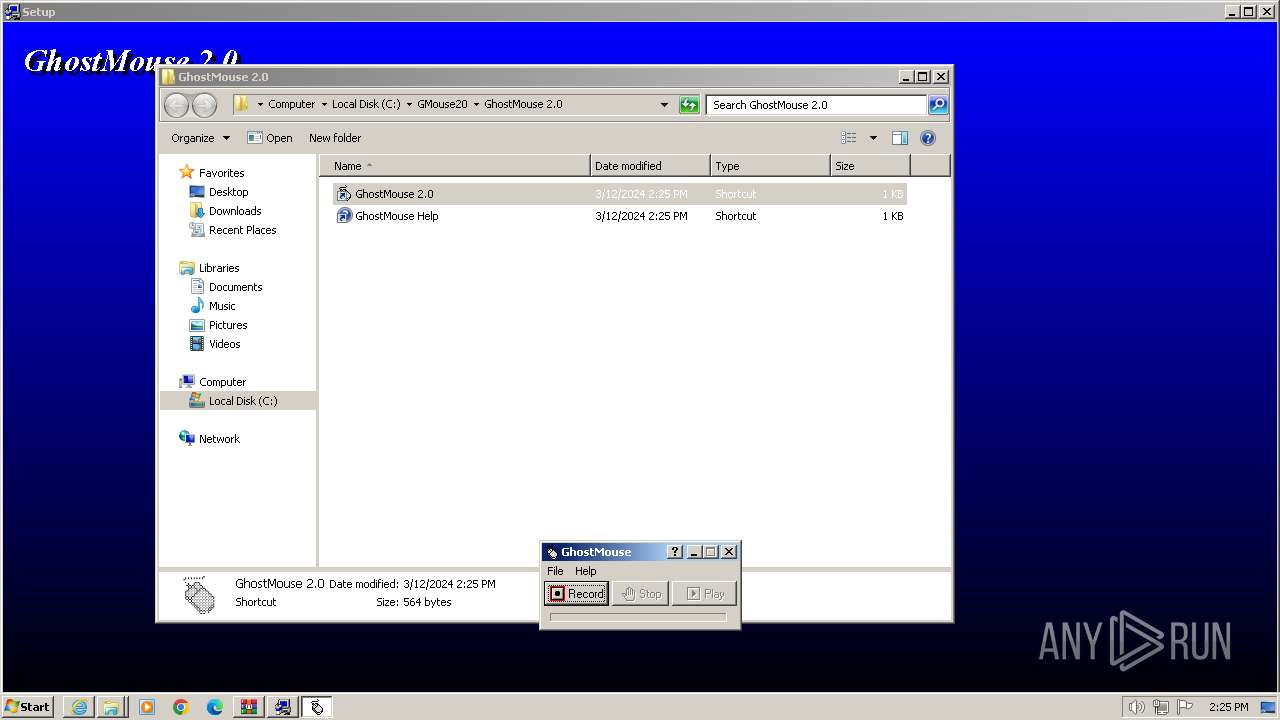Image resolution: width=1280 pixels, height=720 pixels.
Task: Sort by the Date modified column header
Action: [x=650, y=166]
